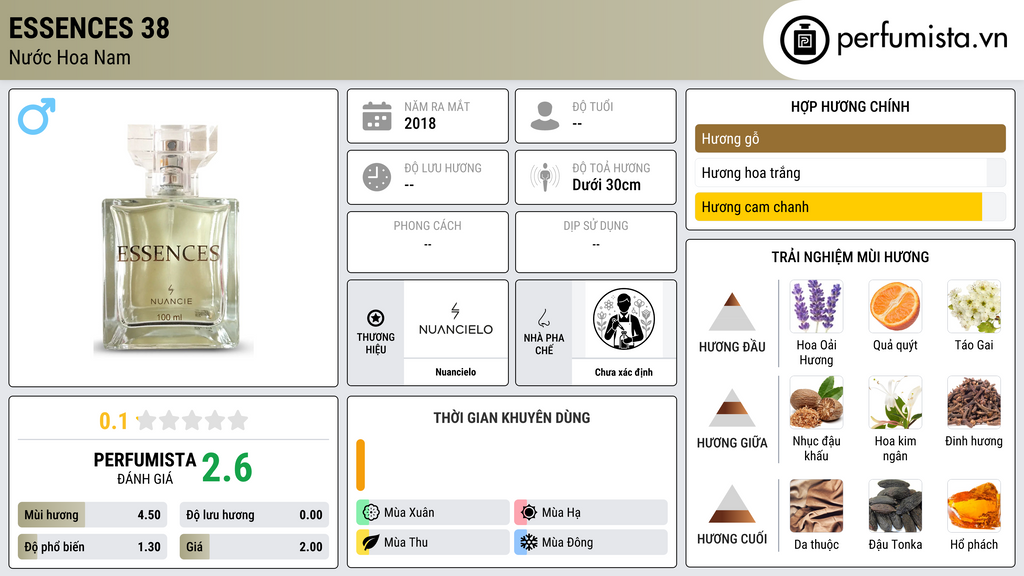Open the Hoa Oải Hương lavender note thumbnail
The height and width of the screenshot is (576, 1024).
tap(816, 306)
